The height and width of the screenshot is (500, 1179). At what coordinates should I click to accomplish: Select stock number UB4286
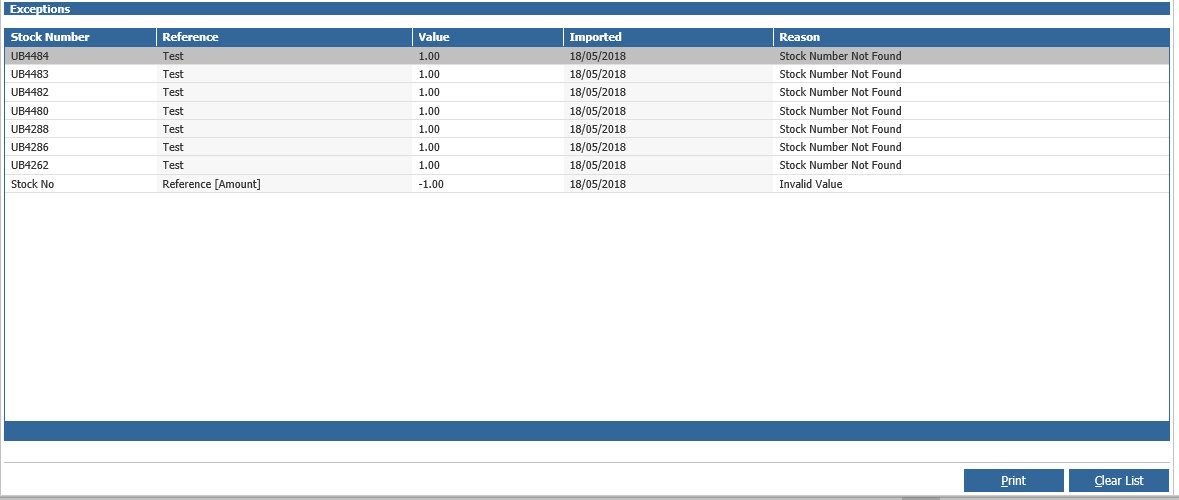click(x=30, y=147)
